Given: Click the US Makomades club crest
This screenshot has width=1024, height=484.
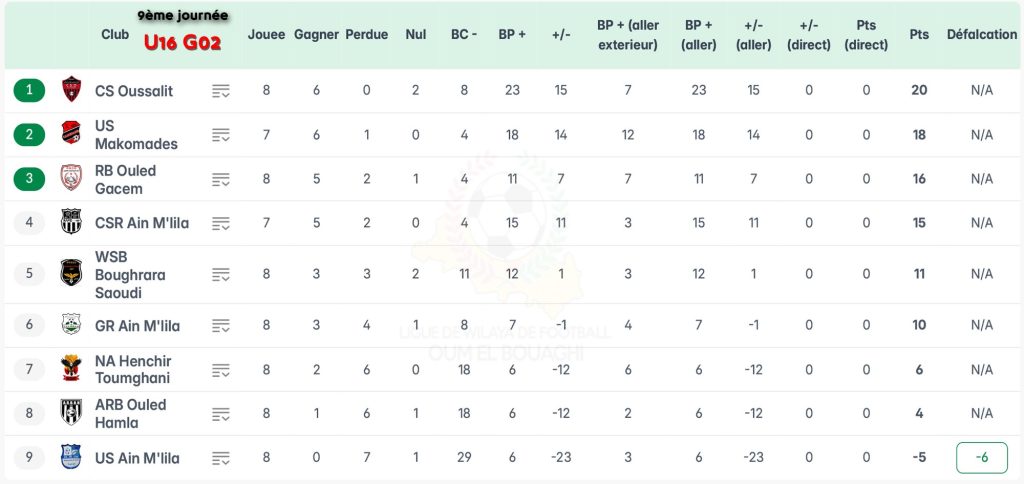Looking at the screenshot, I should (x=71, y=134).
